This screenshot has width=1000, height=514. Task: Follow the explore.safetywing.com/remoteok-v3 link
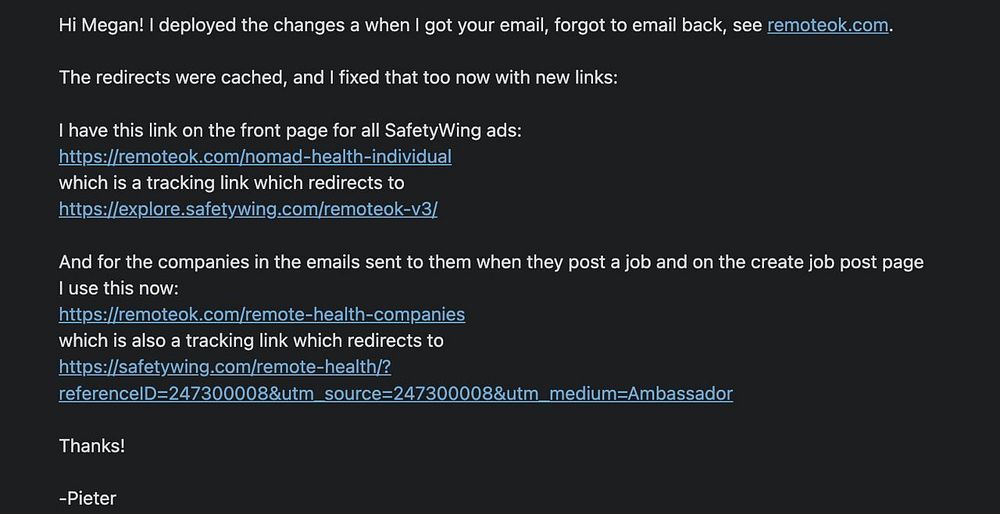(248, 209)
